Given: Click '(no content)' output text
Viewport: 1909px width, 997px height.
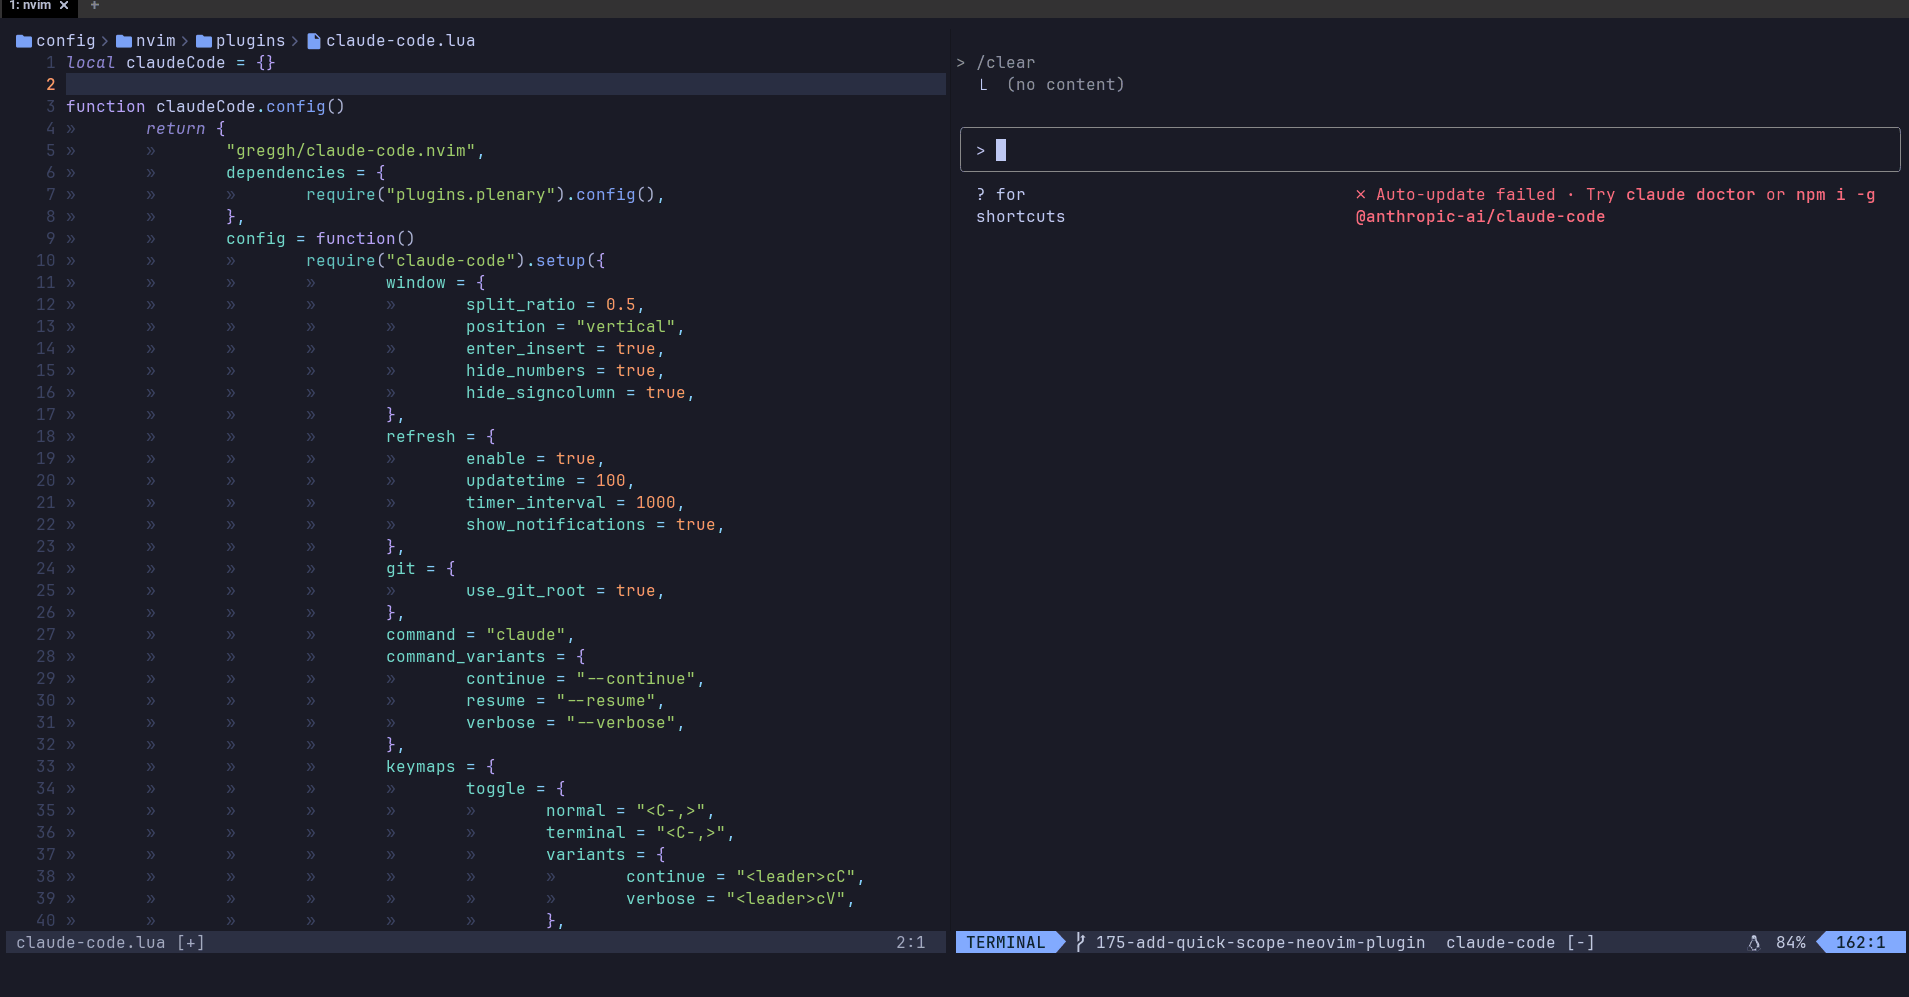Looking at the screenshot, I should (x=1066, y=85).
